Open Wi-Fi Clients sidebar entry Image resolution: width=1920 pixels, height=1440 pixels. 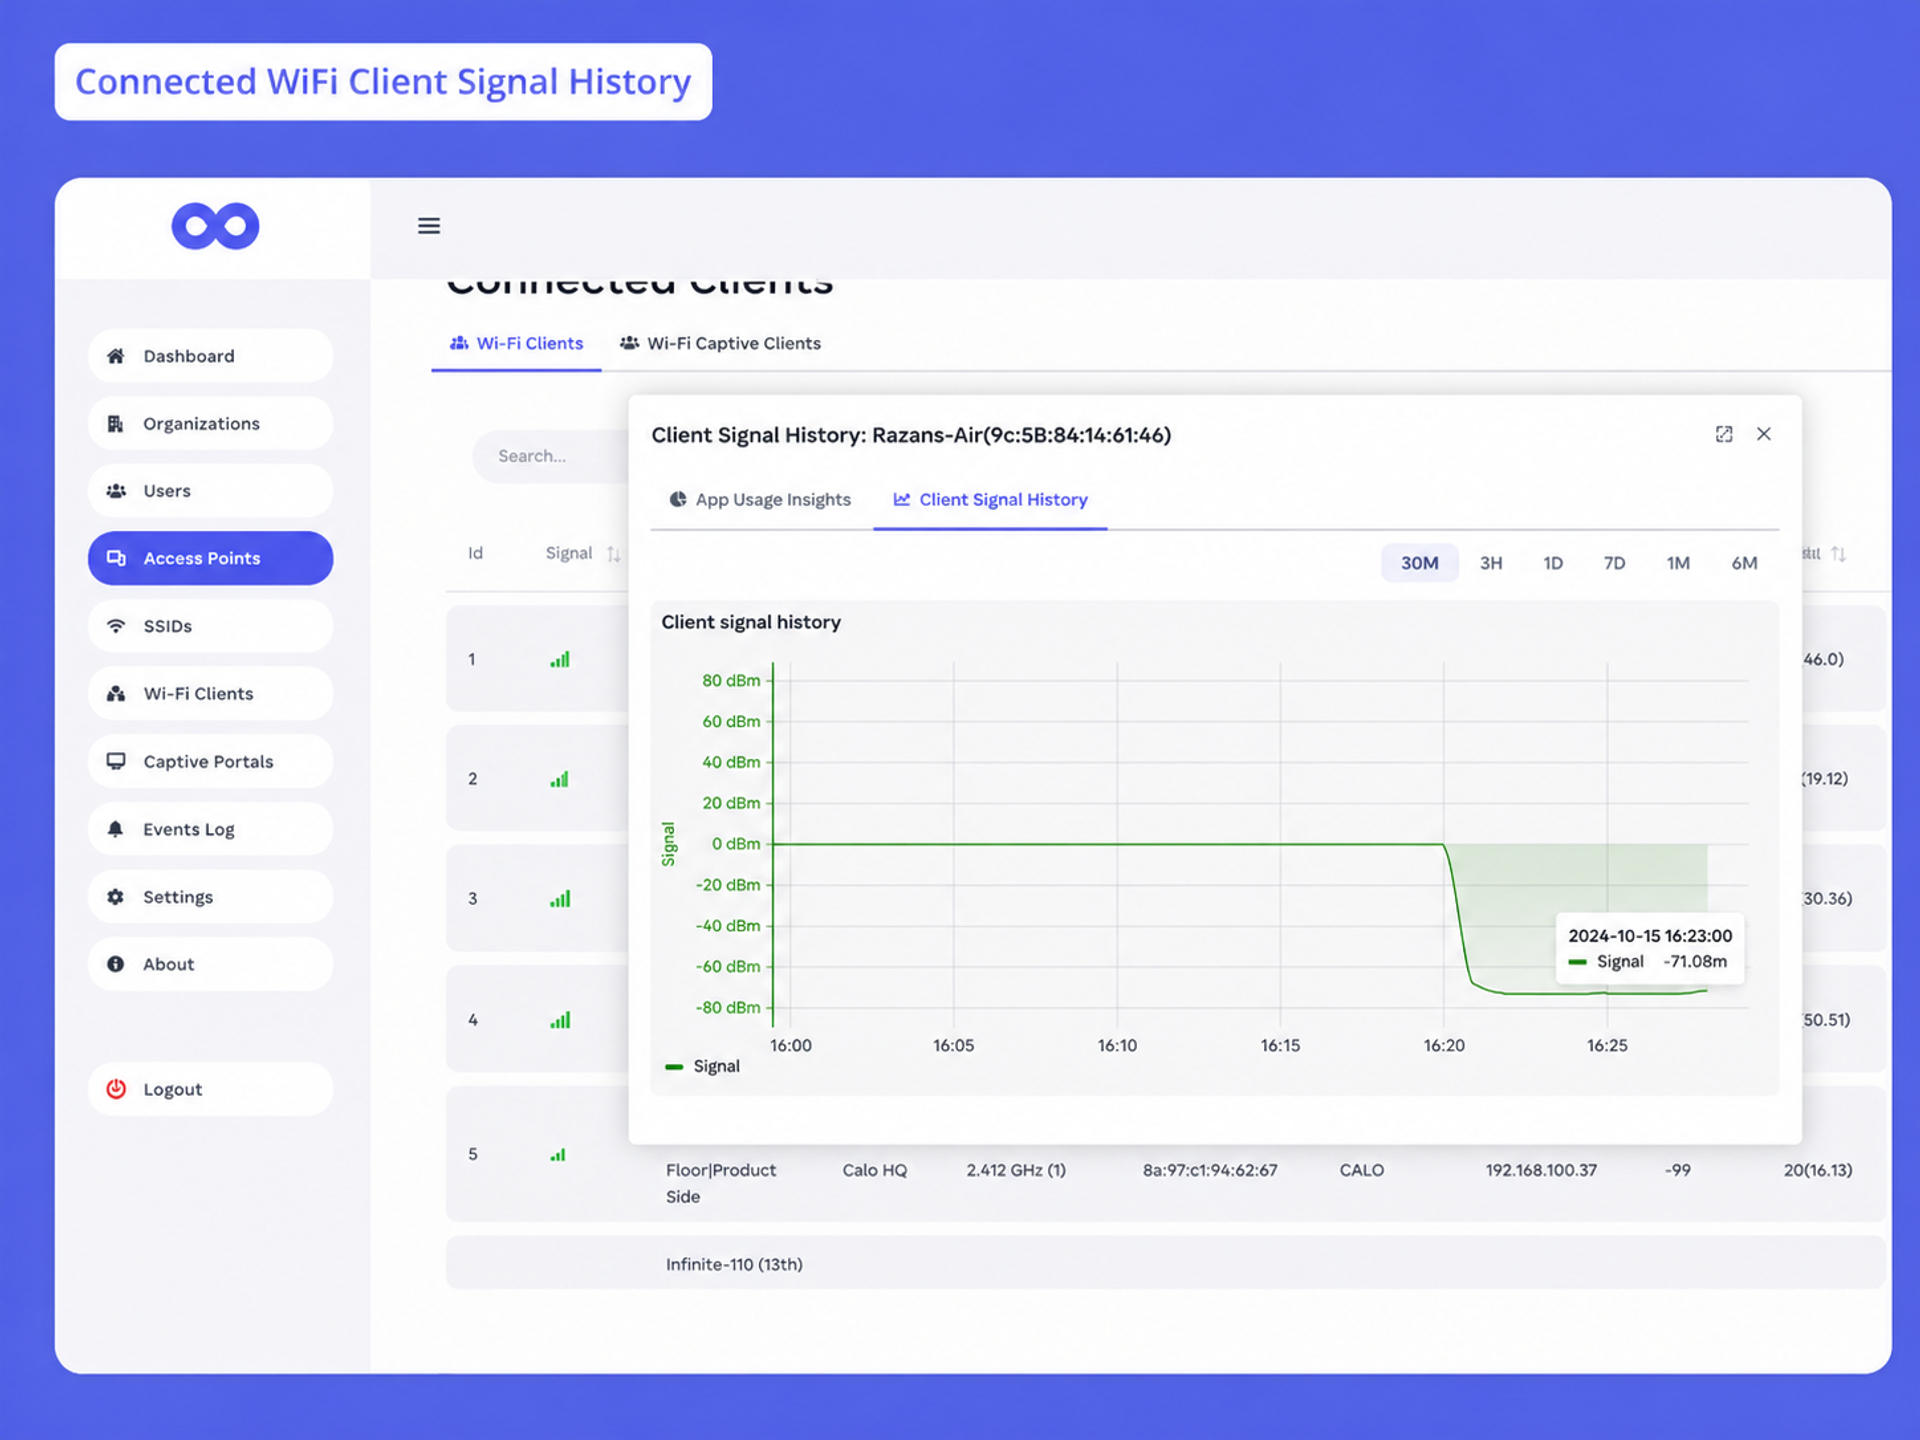(x=210, y=694)
